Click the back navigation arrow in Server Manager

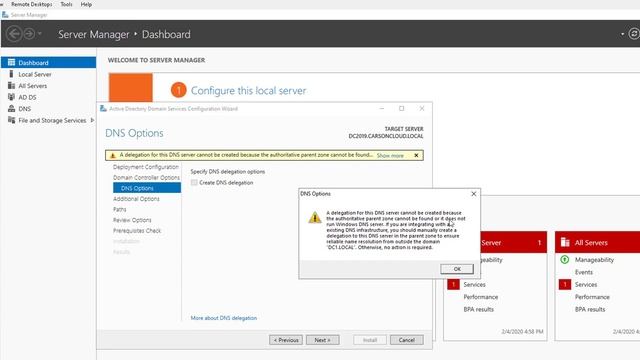[x=14, y=34]
